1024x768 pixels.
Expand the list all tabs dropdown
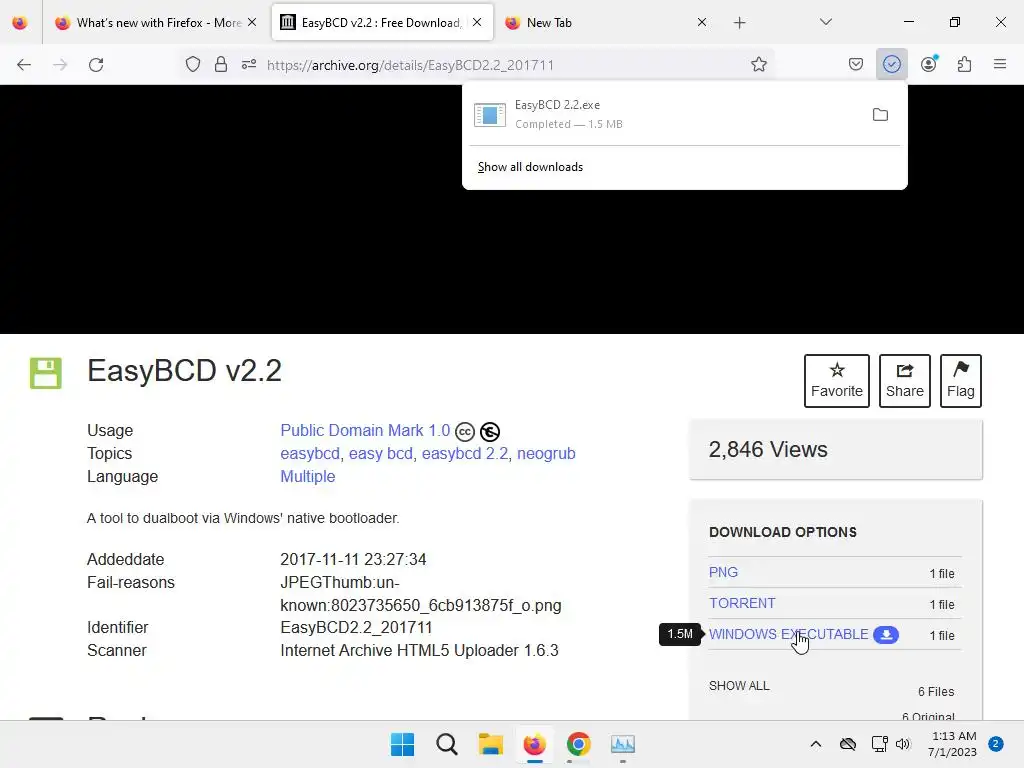coord(825,22)
